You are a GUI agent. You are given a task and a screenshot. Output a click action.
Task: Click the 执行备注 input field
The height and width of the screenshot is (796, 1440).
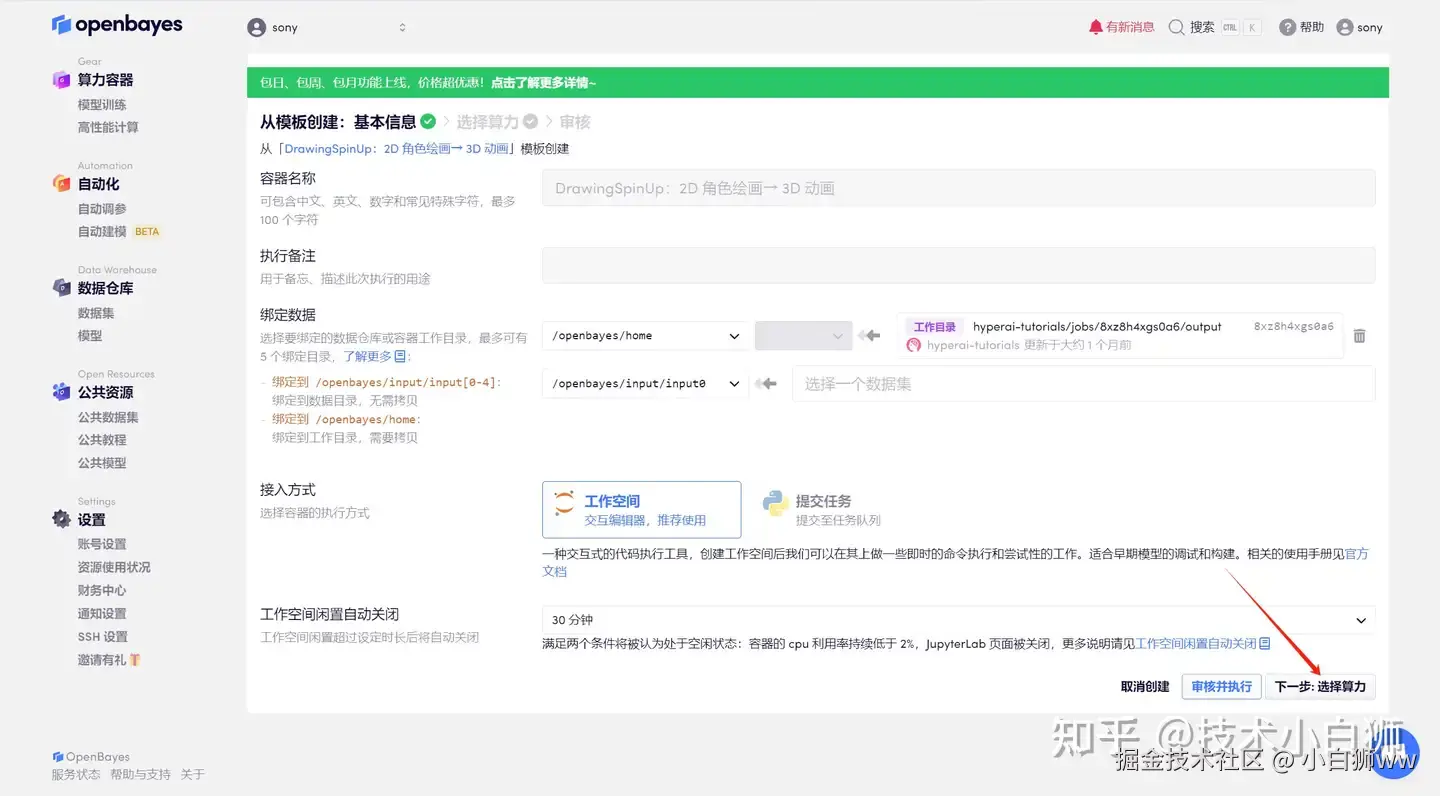[x=958, y=265]
